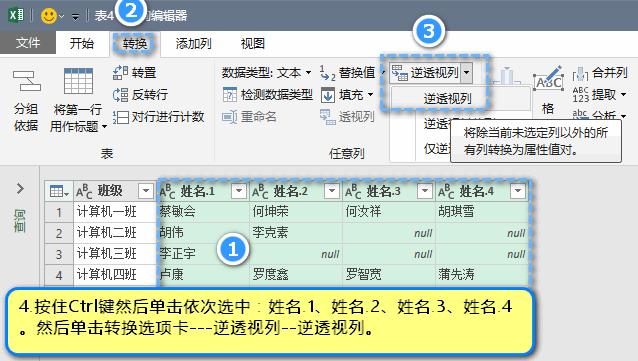Click cell 计算机一班
This screenshot has width=638, height=361.
tap(115, 212)
